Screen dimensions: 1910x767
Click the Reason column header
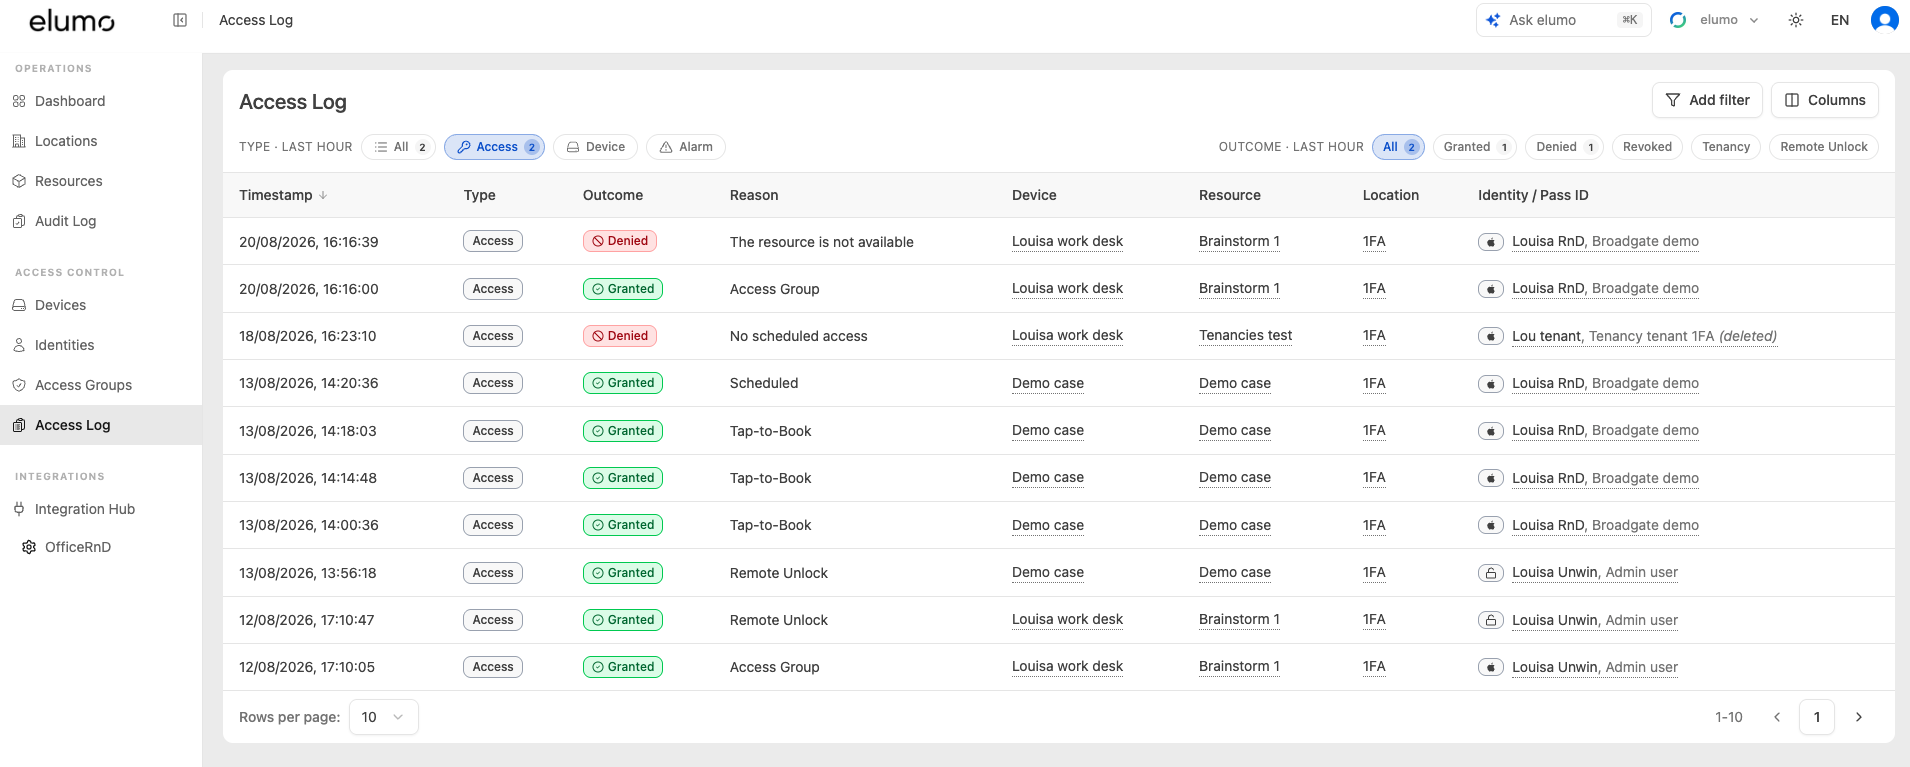(754, 195)
